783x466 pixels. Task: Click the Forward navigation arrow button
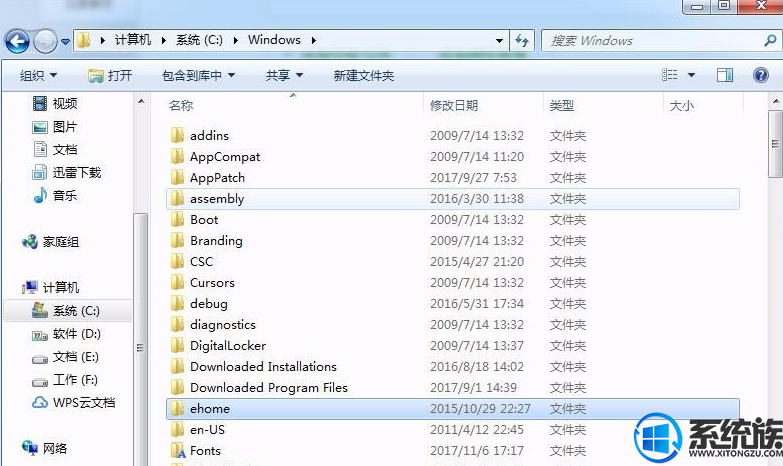point(45,41)
